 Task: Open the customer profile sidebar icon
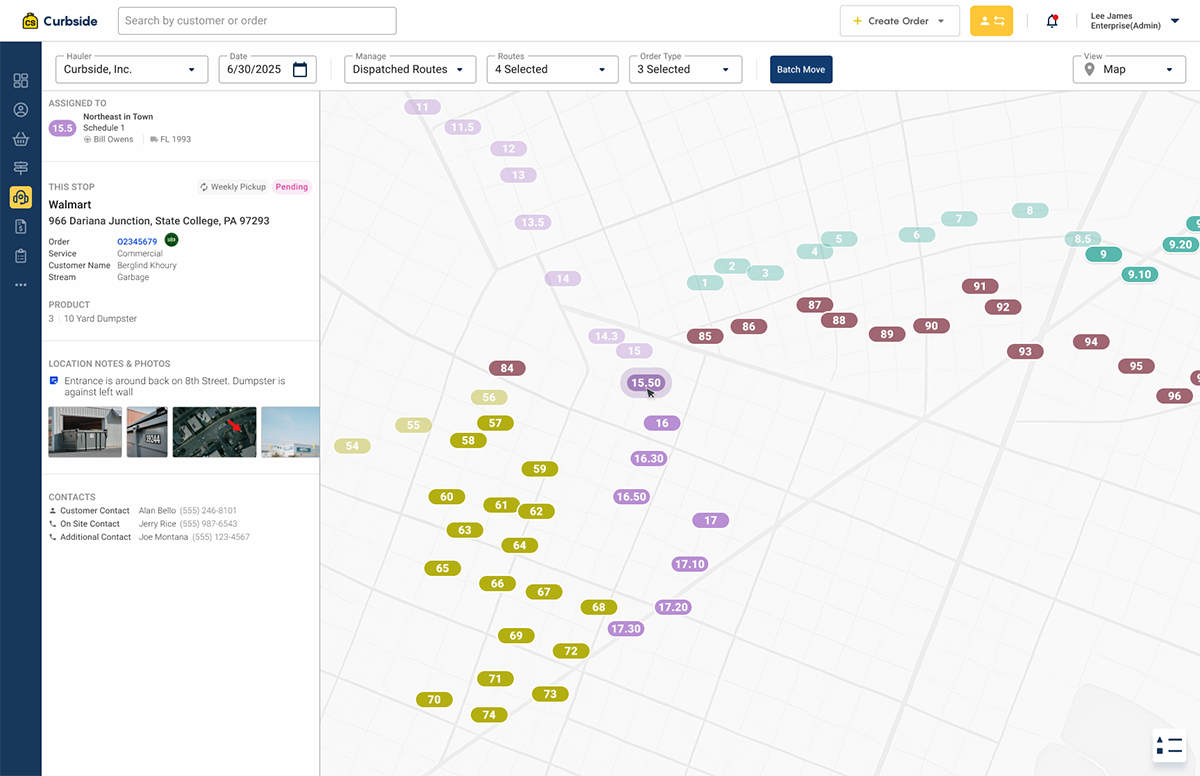(x=20, y=110)
